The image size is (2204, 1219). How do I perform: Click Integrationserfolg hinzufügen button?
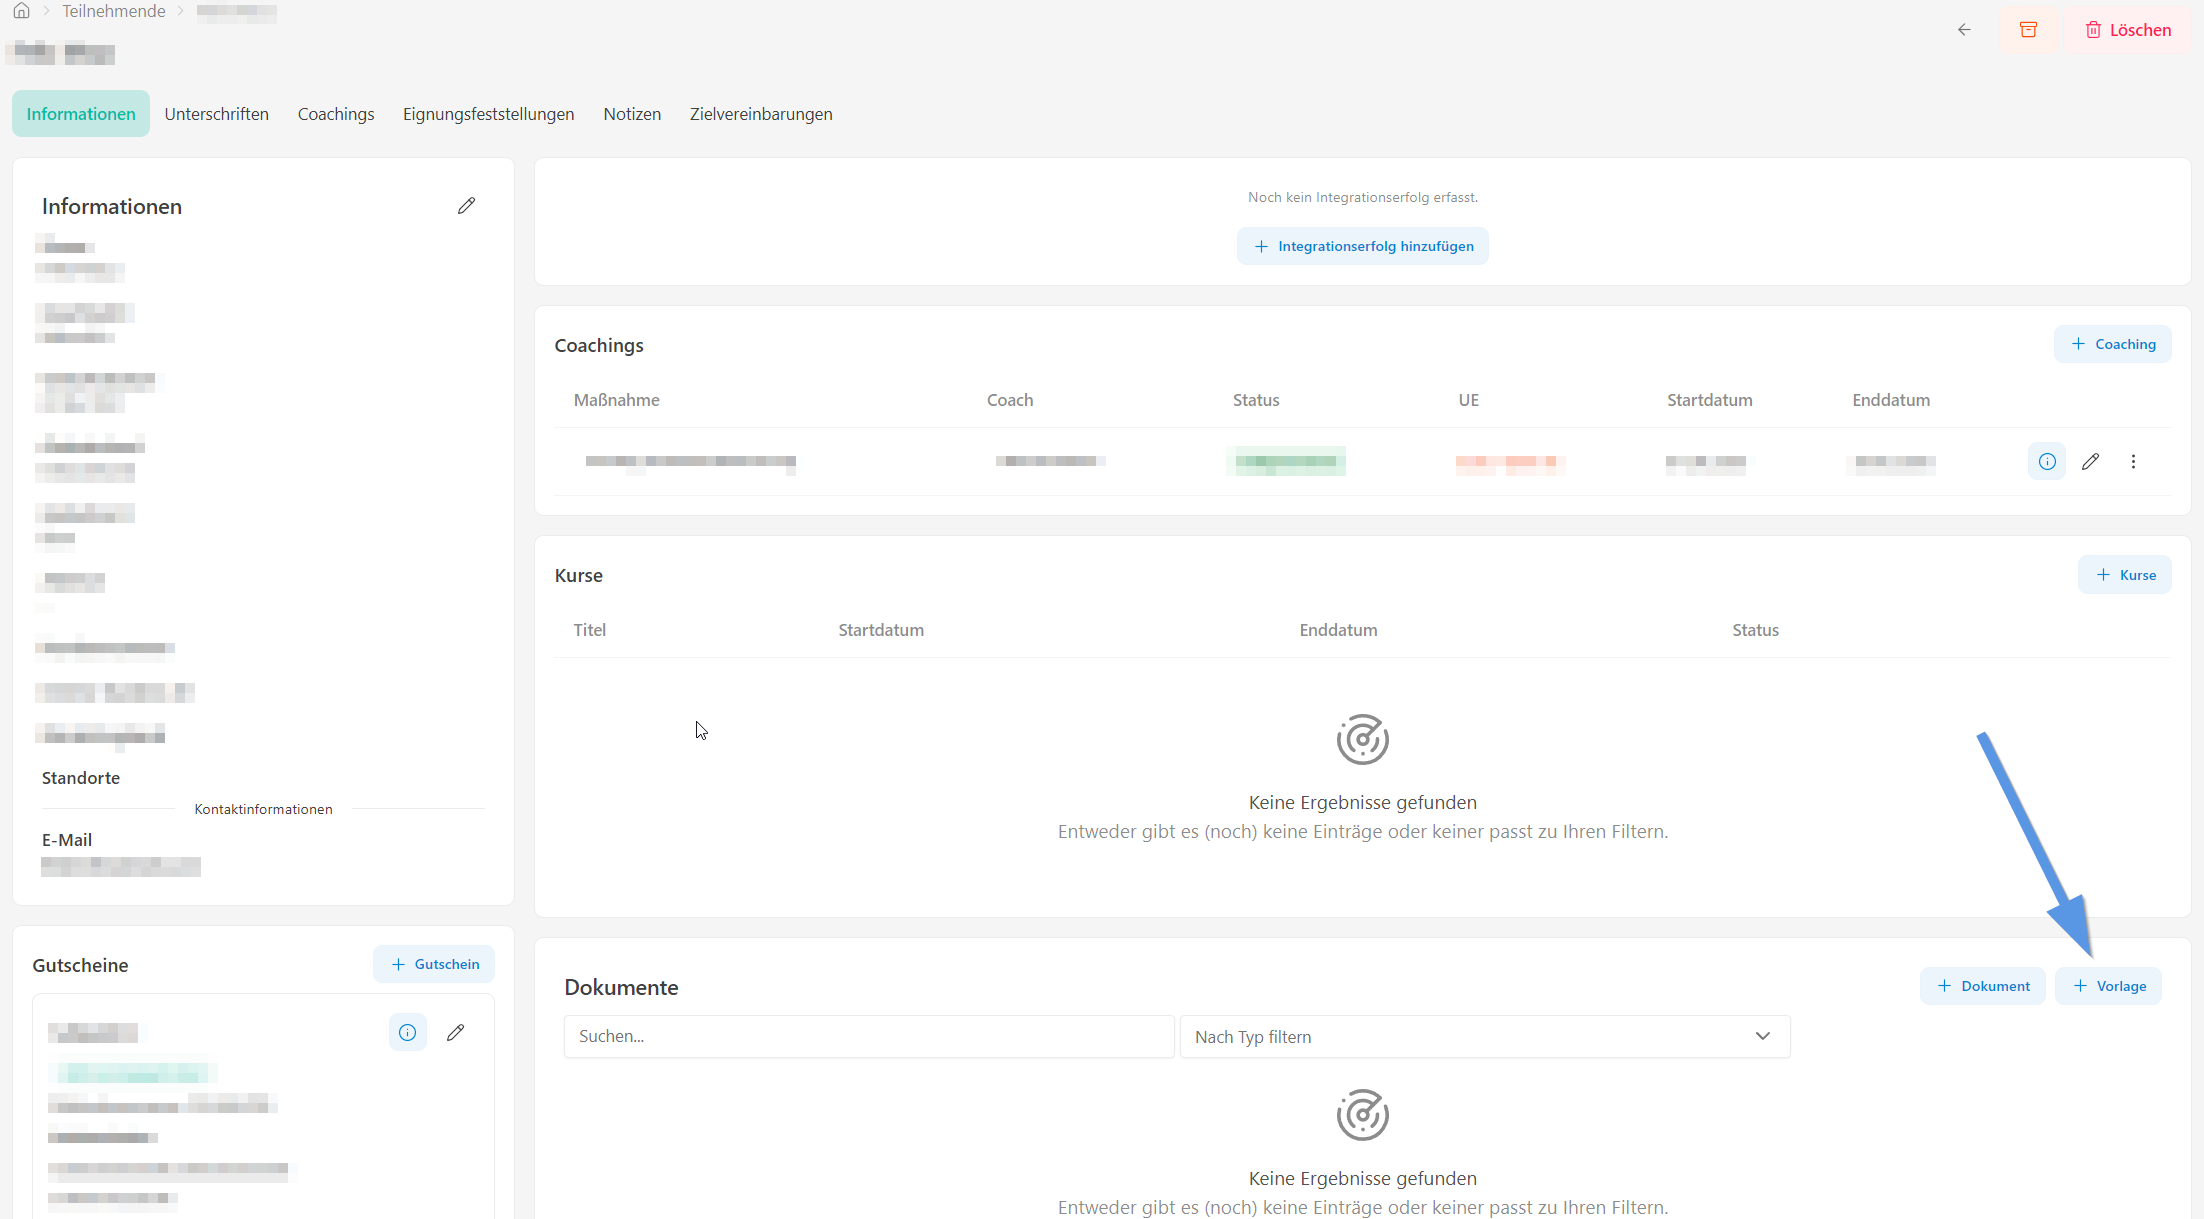1363,246
